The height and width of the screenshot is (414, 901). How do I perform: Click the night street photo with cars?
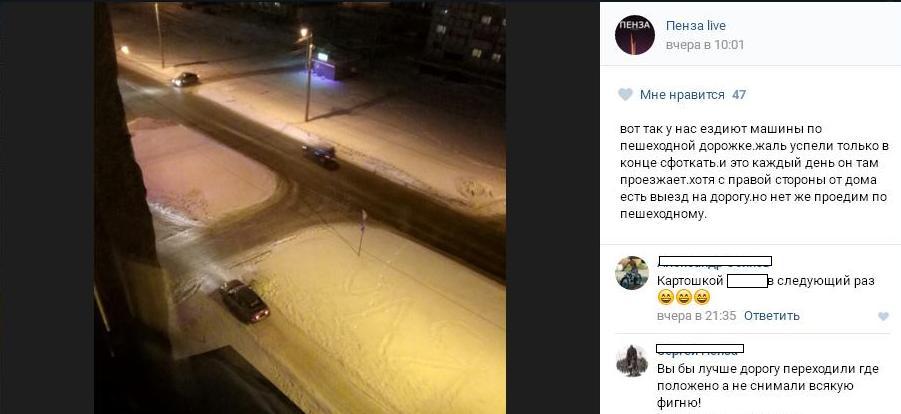tap(300, 207)
